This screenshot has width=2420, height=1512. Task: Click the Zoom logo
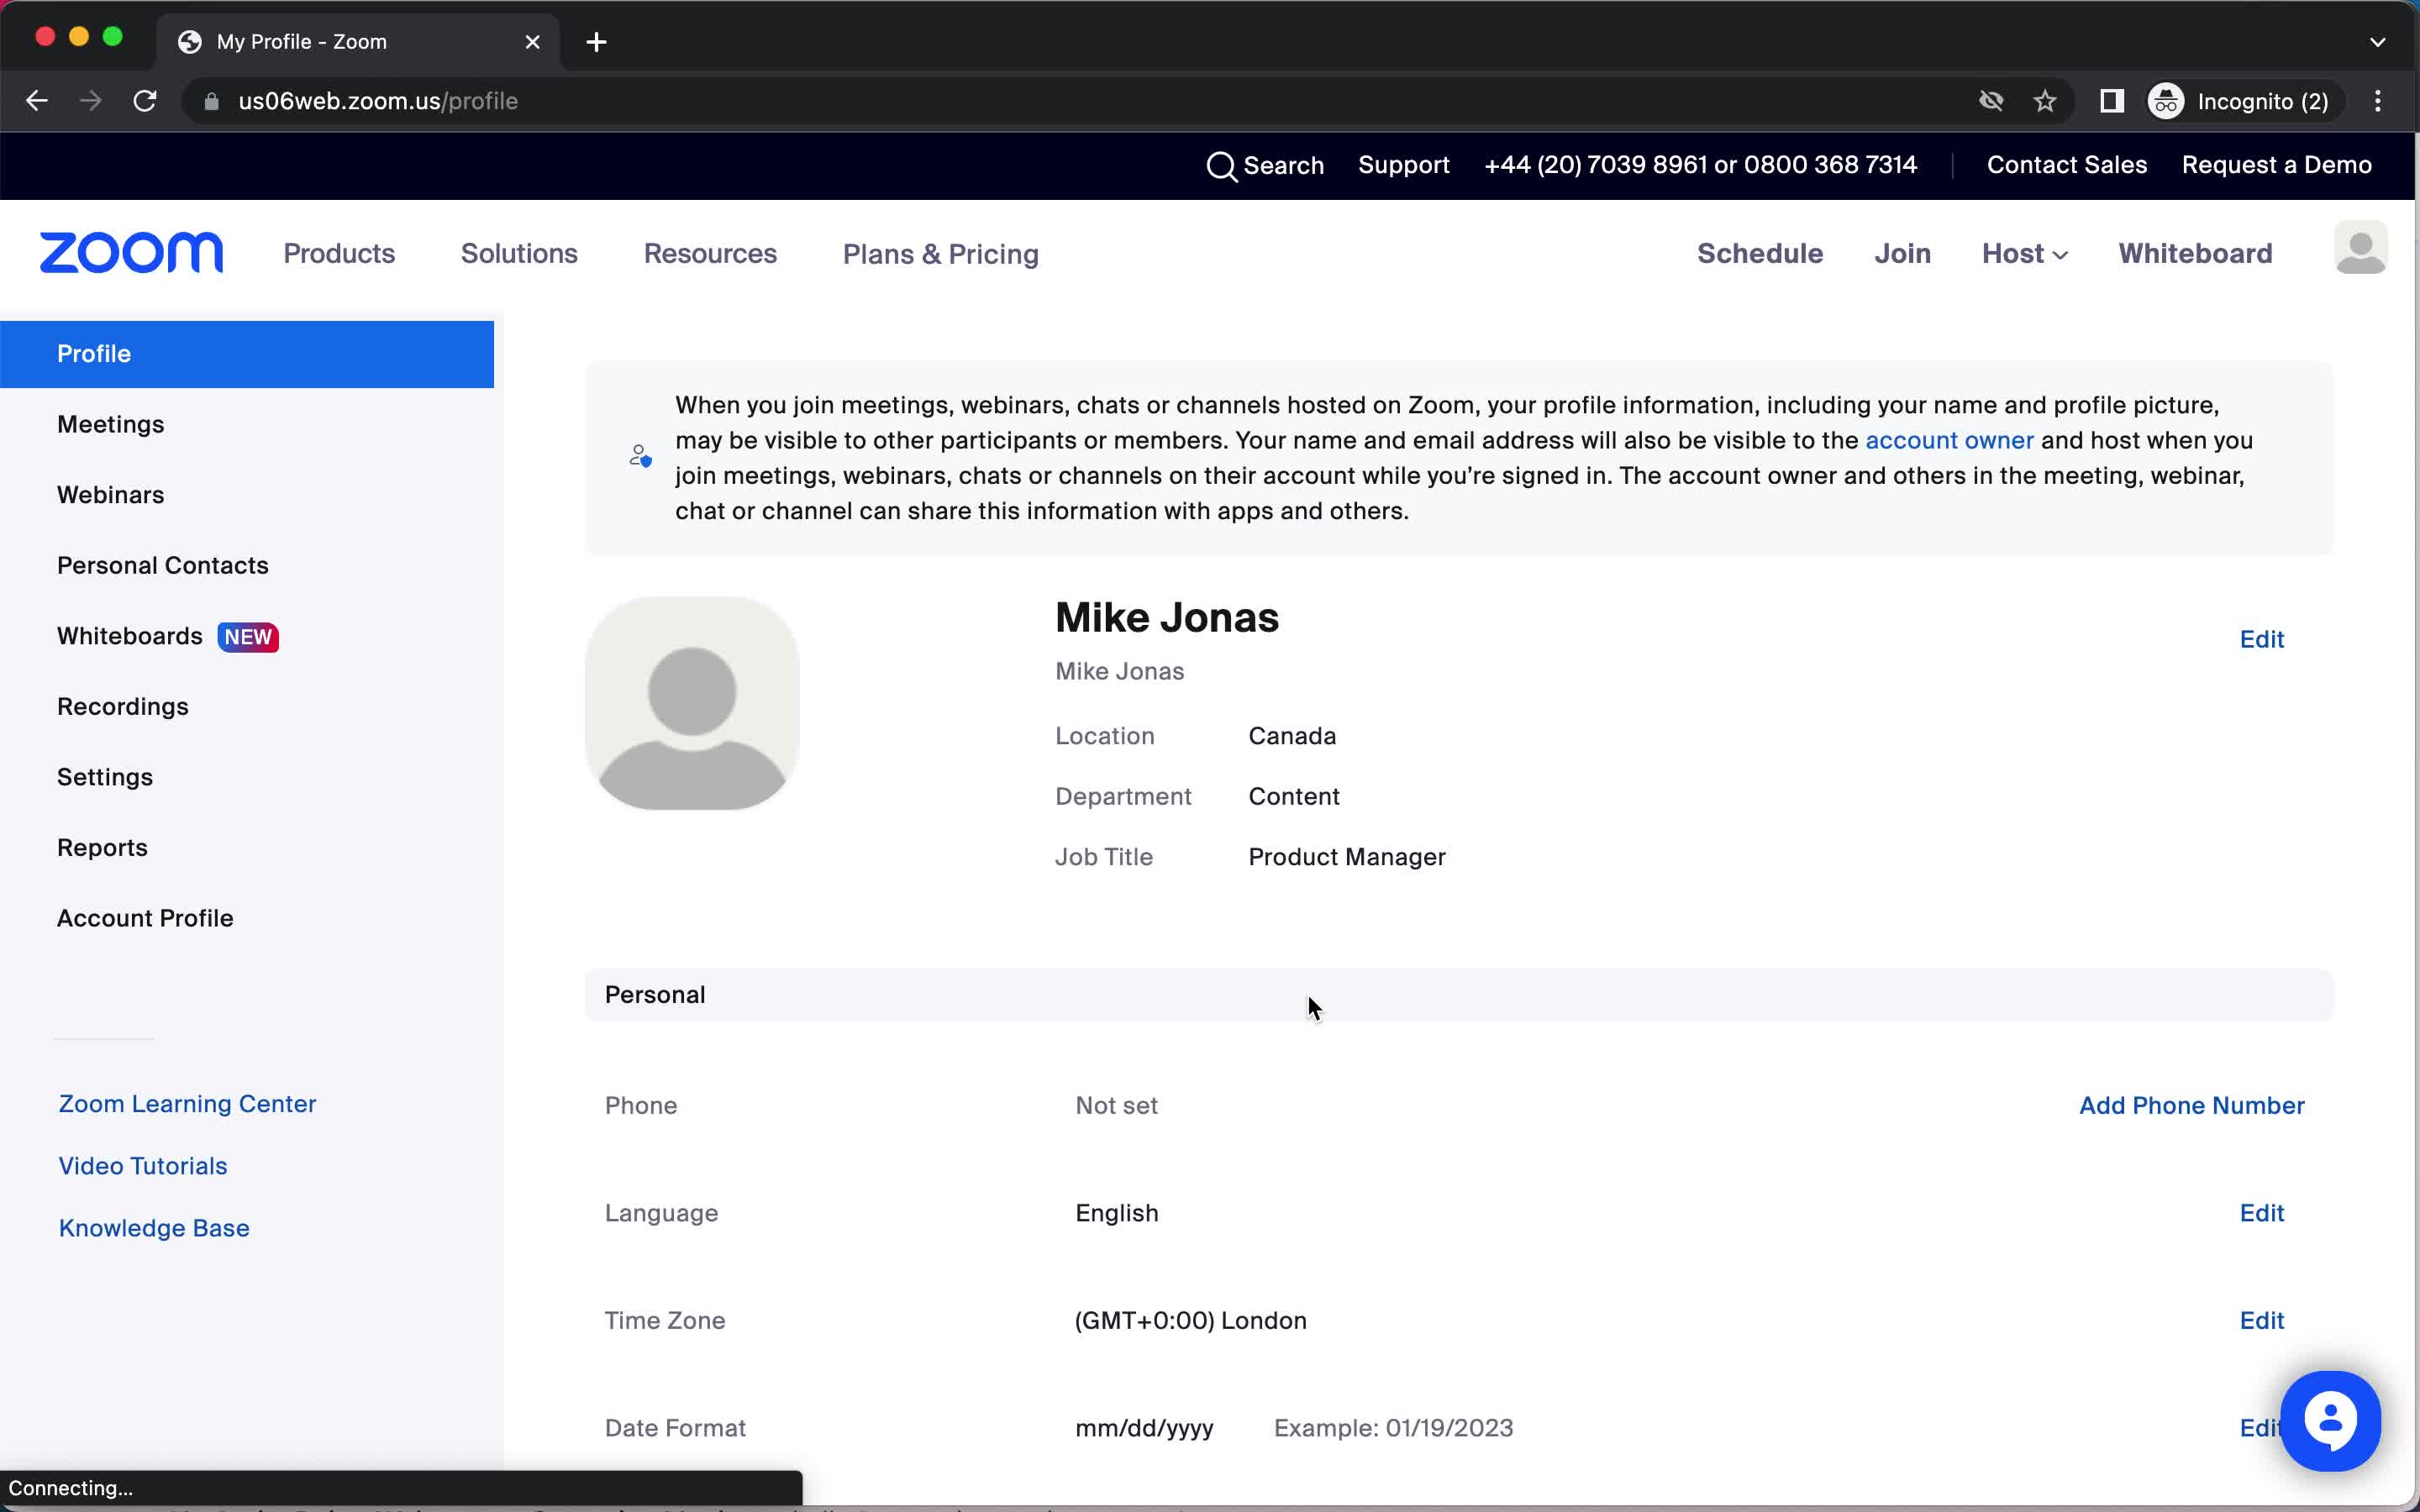[x=131, y=253]
